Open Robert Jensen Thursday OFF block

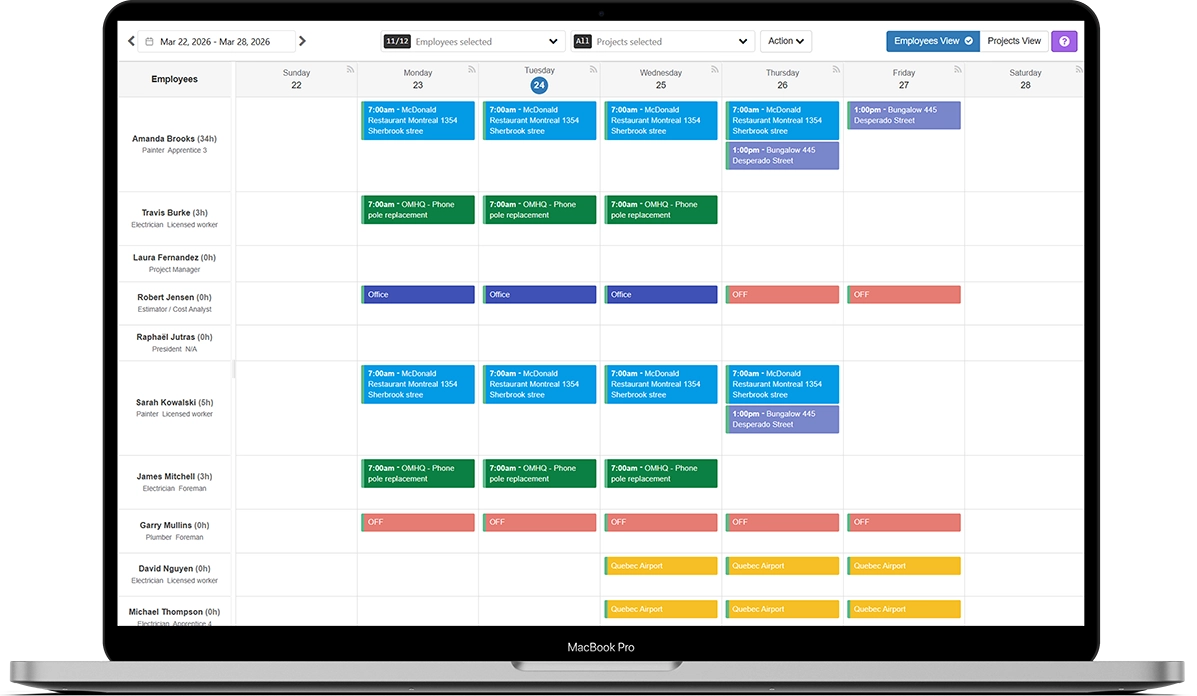[782, 295]
